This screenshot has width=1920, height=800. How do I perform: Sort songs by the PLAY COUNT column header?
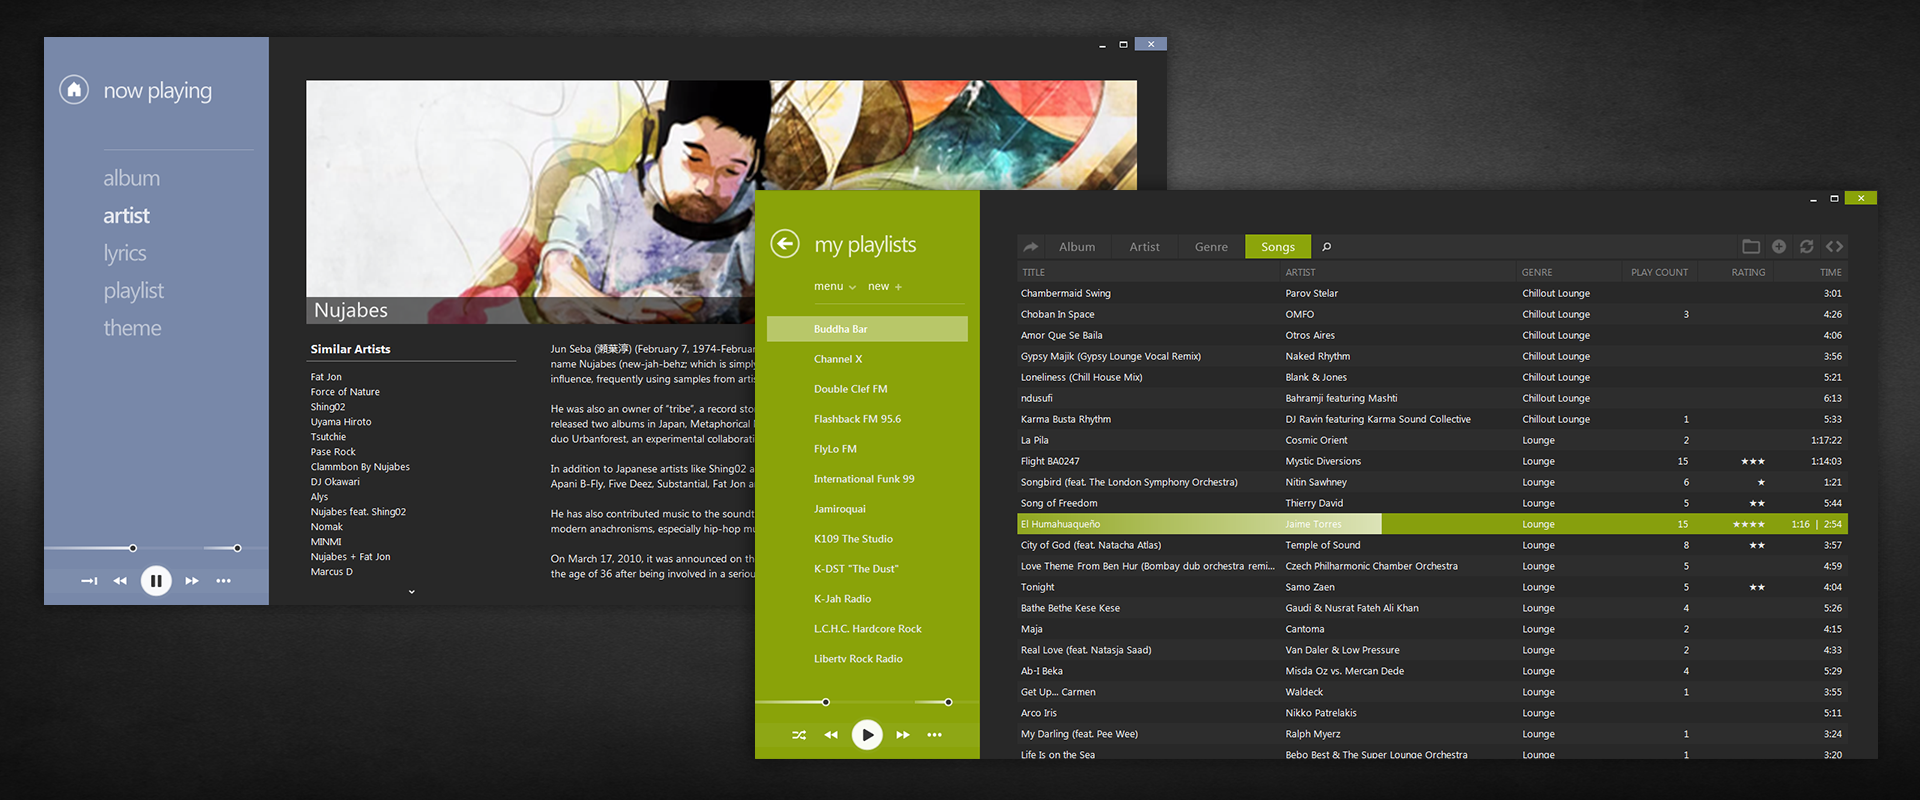pos(1659,272)
